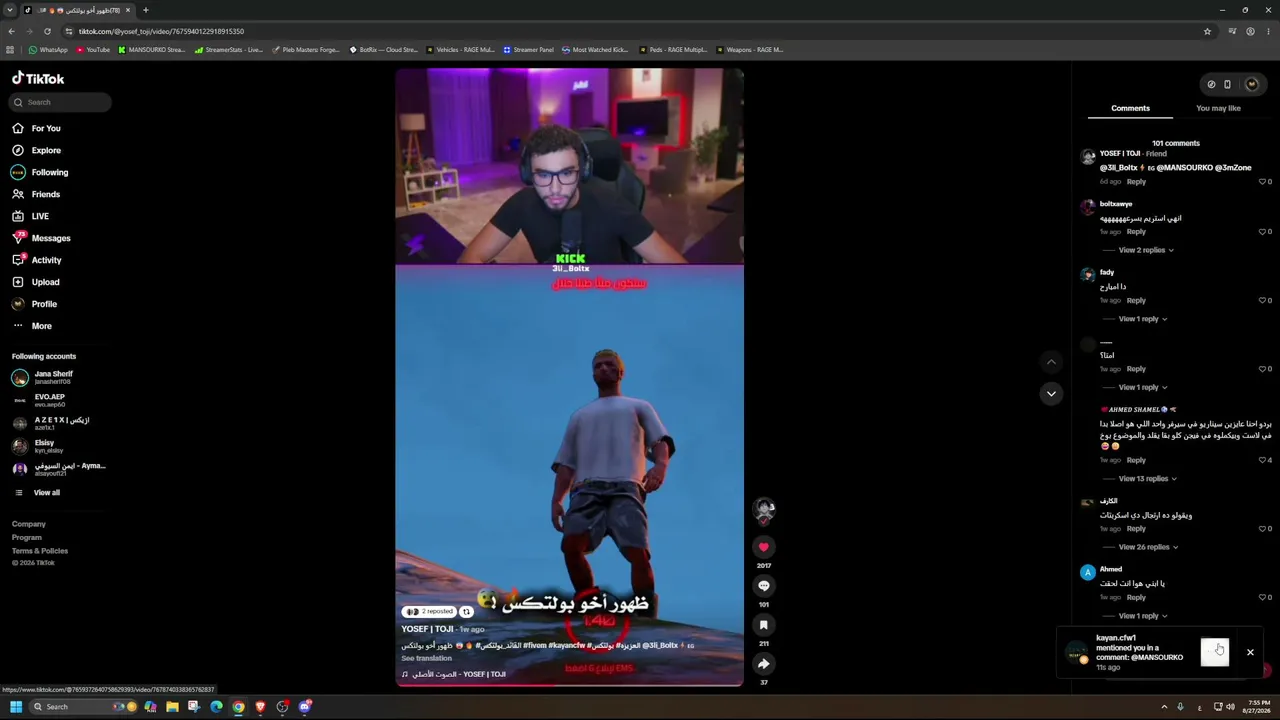This screenshot has width=1280, height=720.
Task: Share the video with the arrow icon
Action: (763, 664)
